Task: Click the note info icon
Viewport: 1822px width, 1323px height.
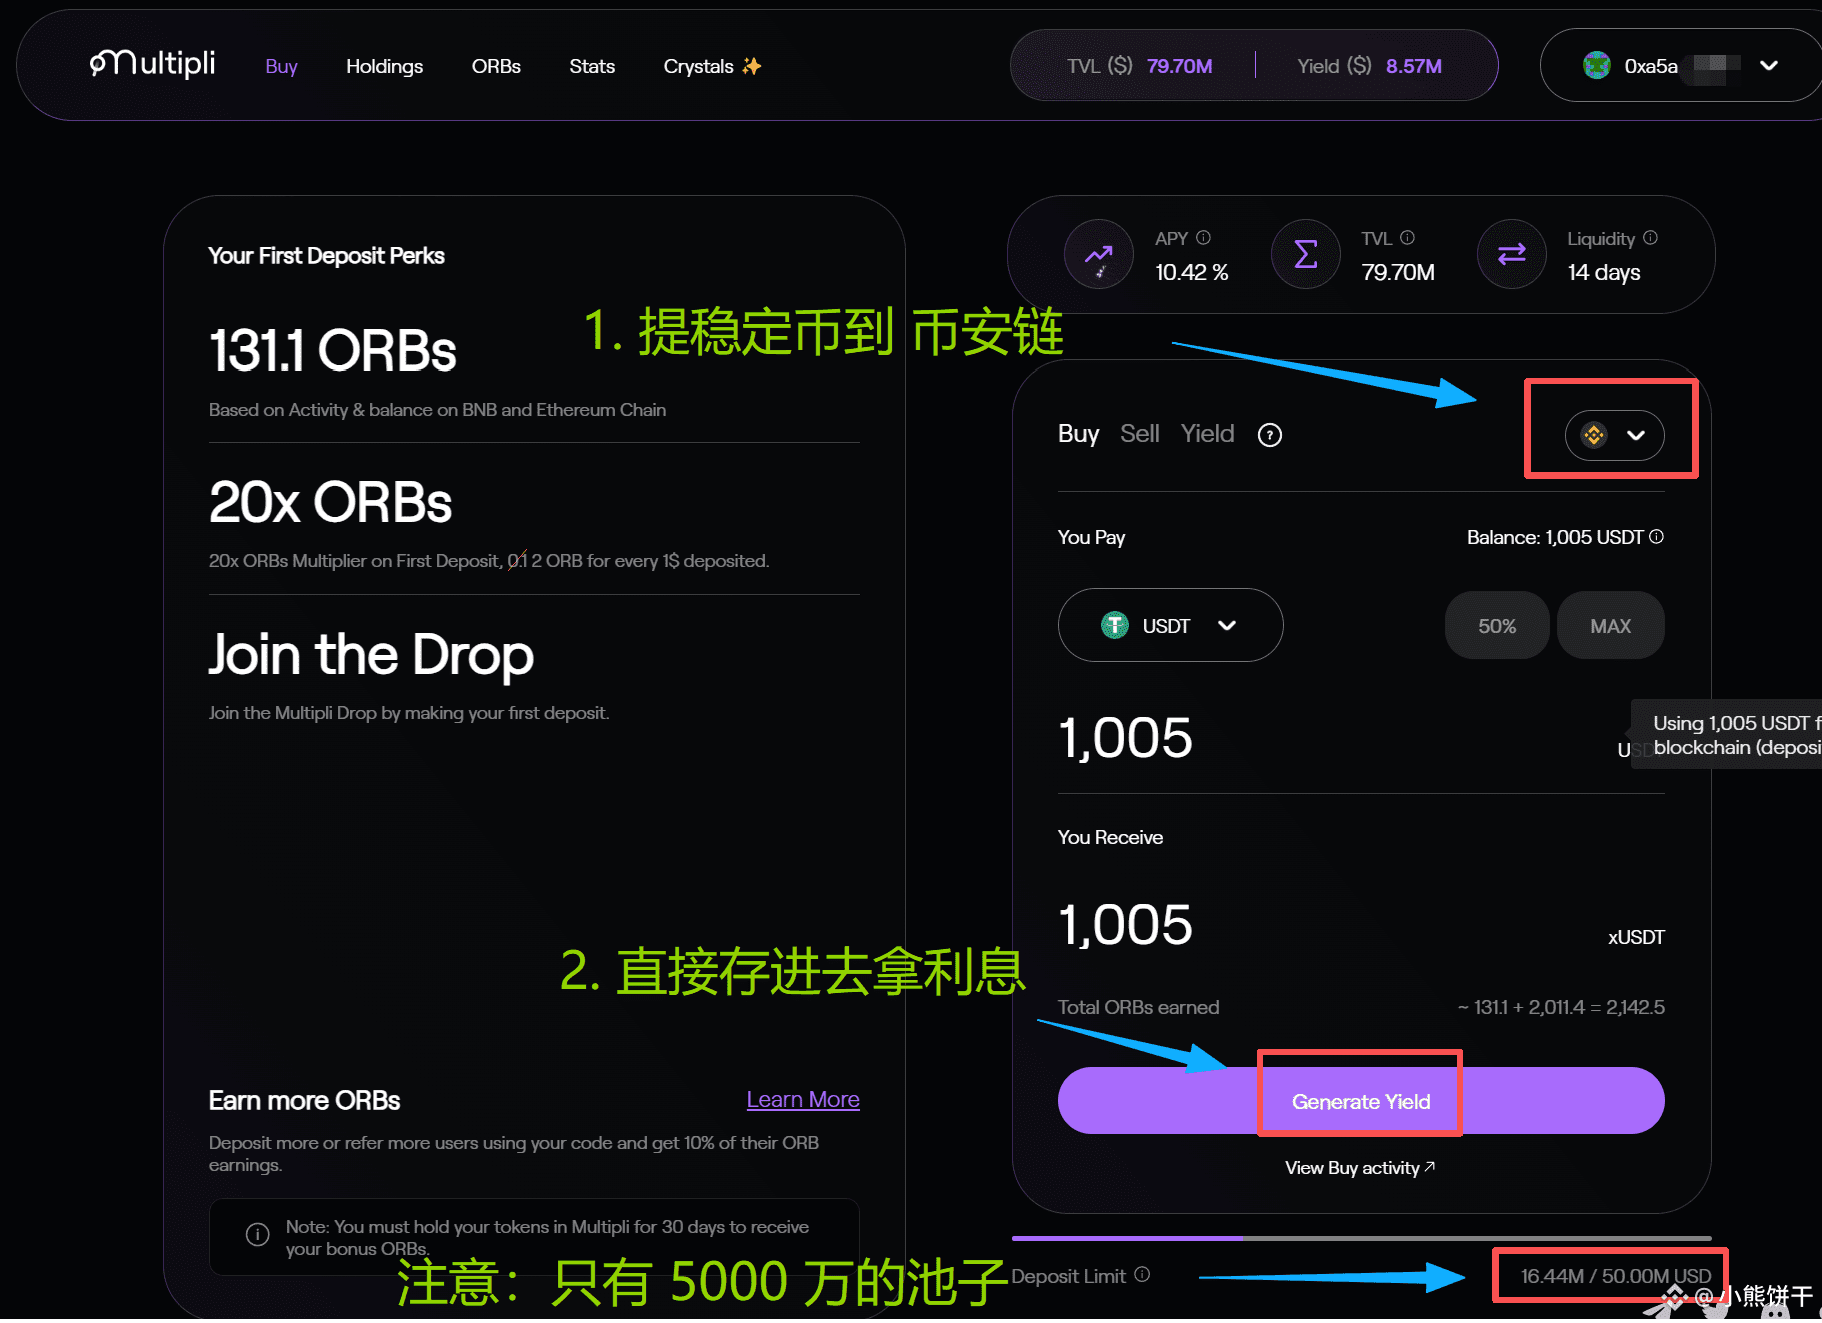Action: pyautogui.click(x=258, y=1235)
